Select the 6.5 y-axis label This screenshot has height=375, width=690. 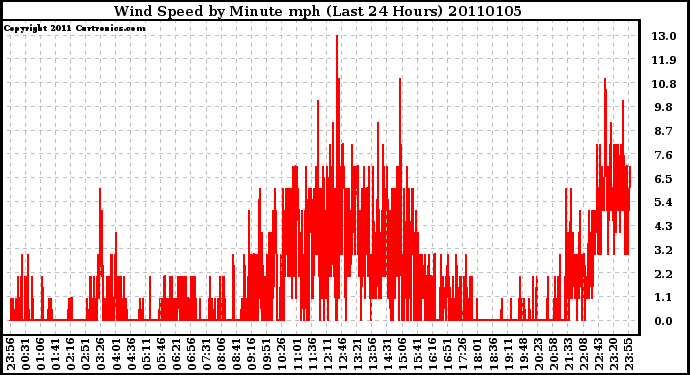(664, 179)
